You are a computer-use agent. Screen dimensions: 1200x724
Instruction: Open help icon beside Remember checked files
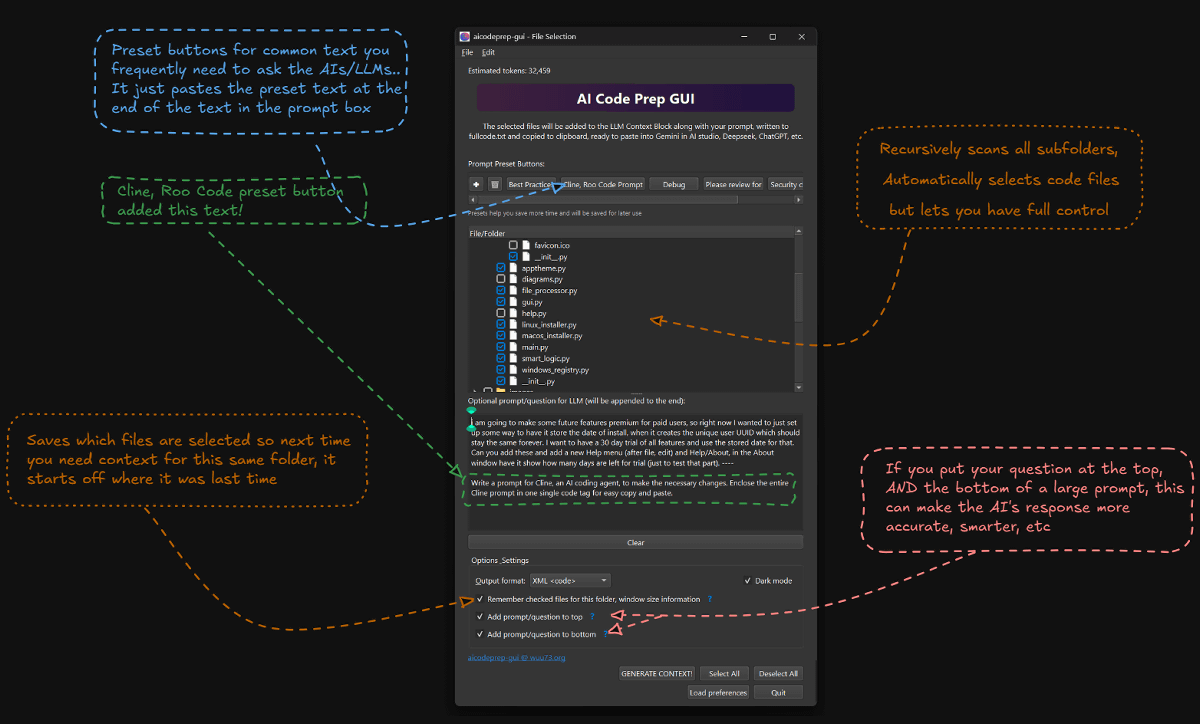click(x=710, y=599)
